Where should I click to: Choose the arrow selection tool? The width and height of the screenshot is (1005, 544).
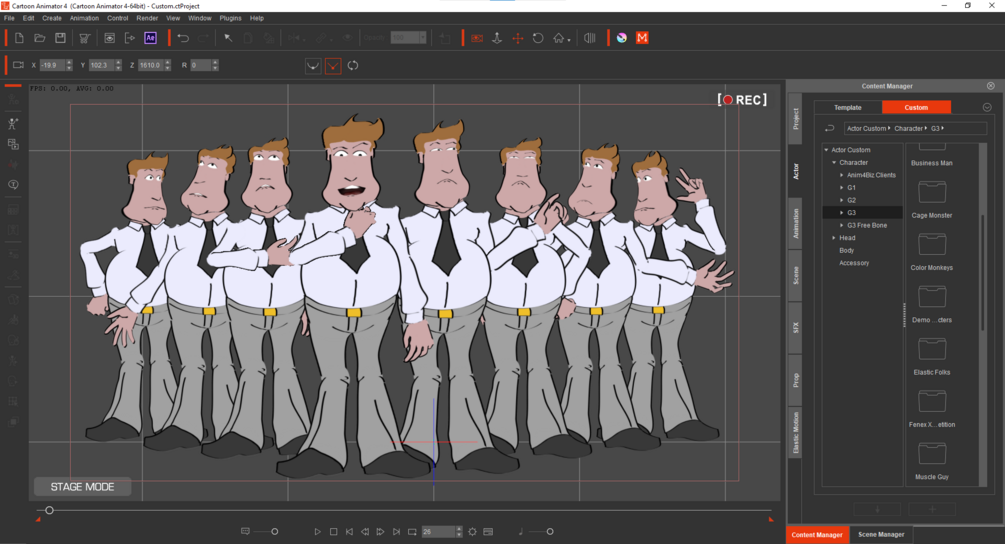click(x=228, y=38)
